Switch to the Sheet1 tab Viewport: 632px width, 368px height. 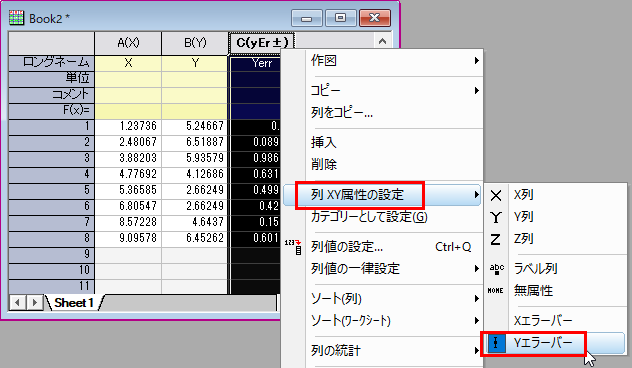(74, 303)
